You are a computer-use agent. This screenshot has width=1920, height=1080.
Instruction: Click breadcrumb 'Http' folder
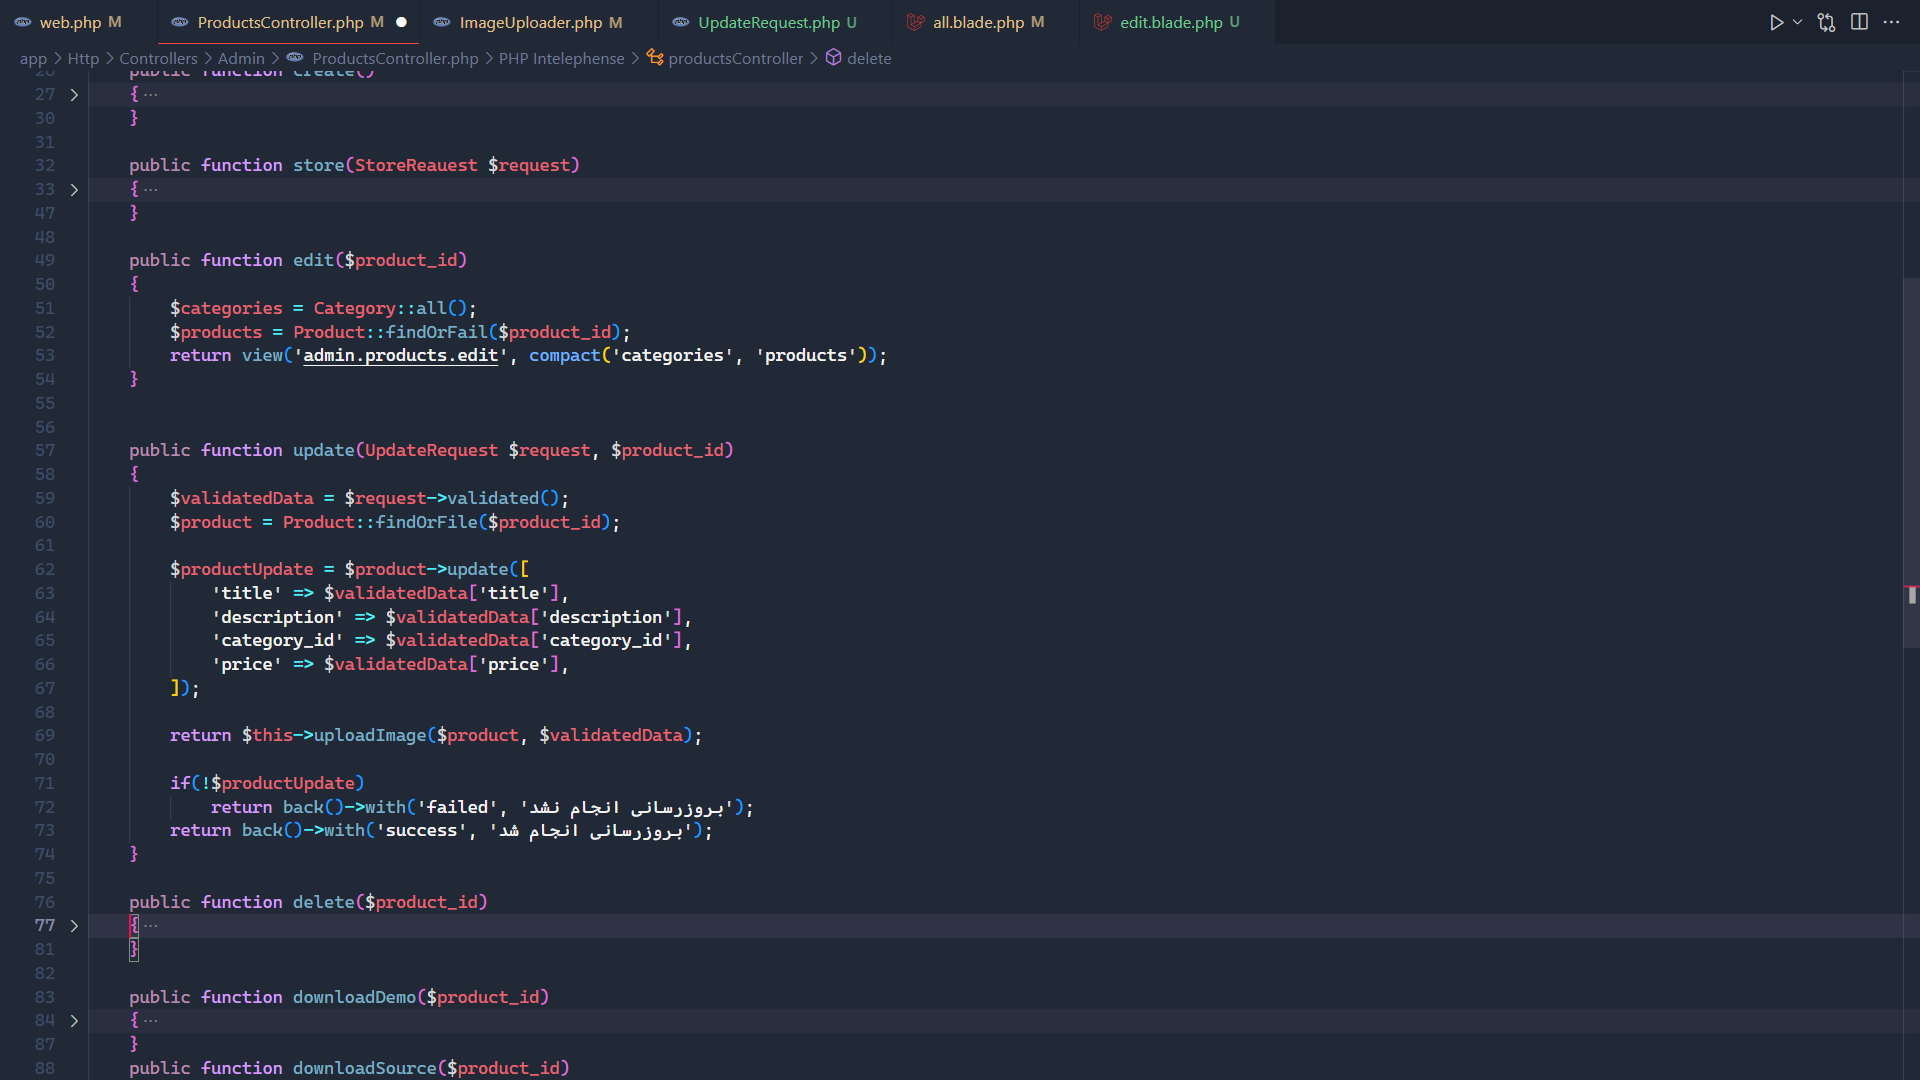pos(83,59)
